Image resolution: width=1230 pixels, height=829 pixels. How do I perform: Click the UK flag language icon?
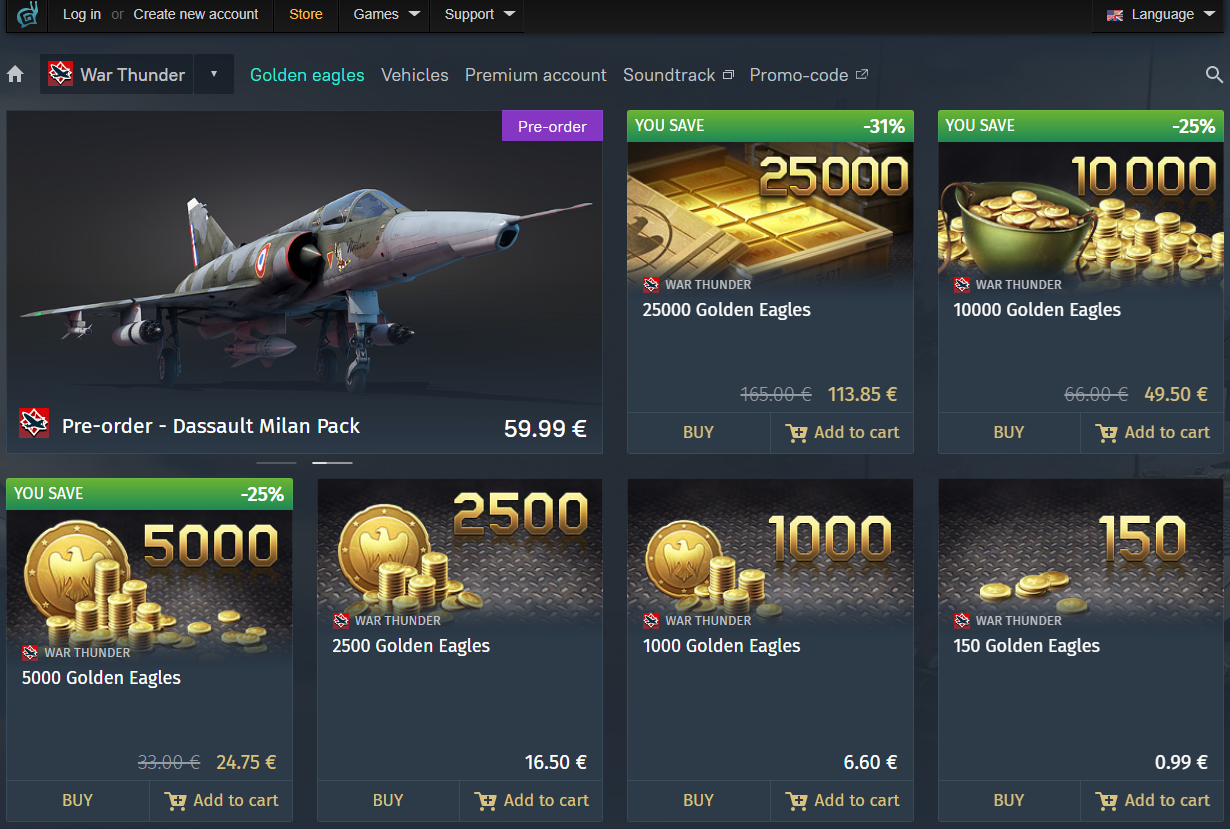[x=1114, y=15]
